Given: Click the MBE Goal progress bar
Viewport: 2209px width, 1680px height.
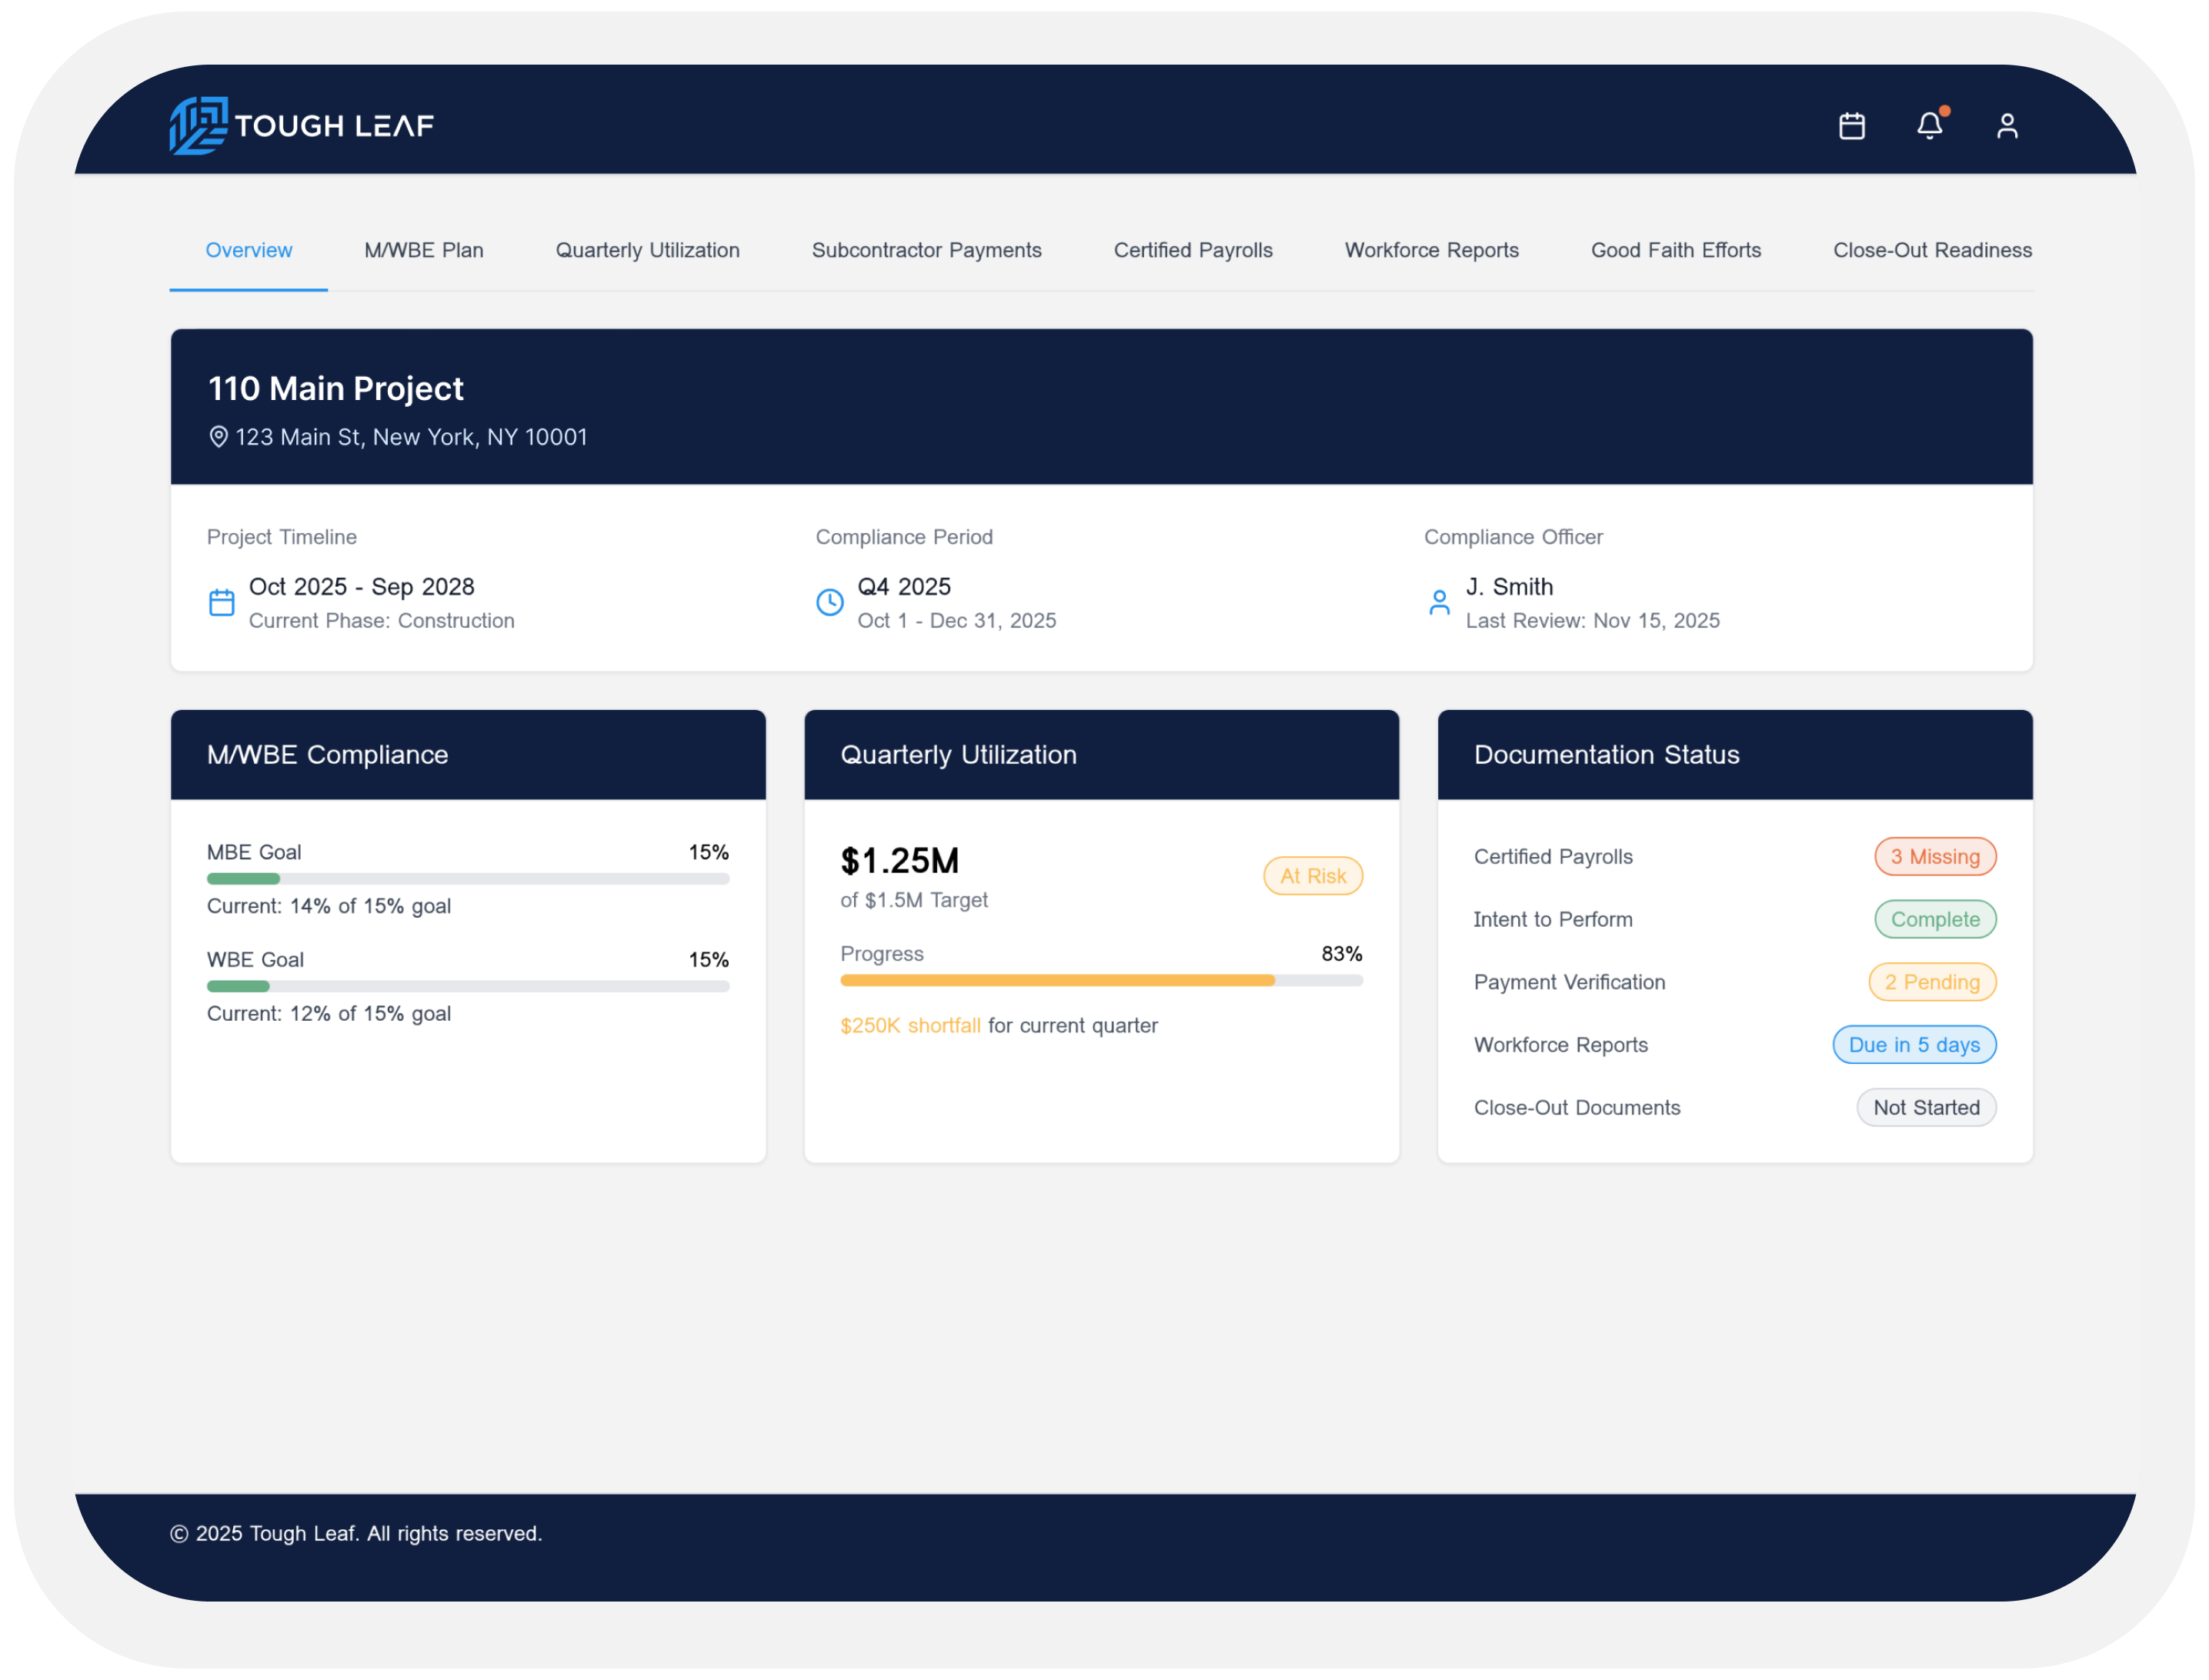Looking at the screenshot, I should pos(467,879).
